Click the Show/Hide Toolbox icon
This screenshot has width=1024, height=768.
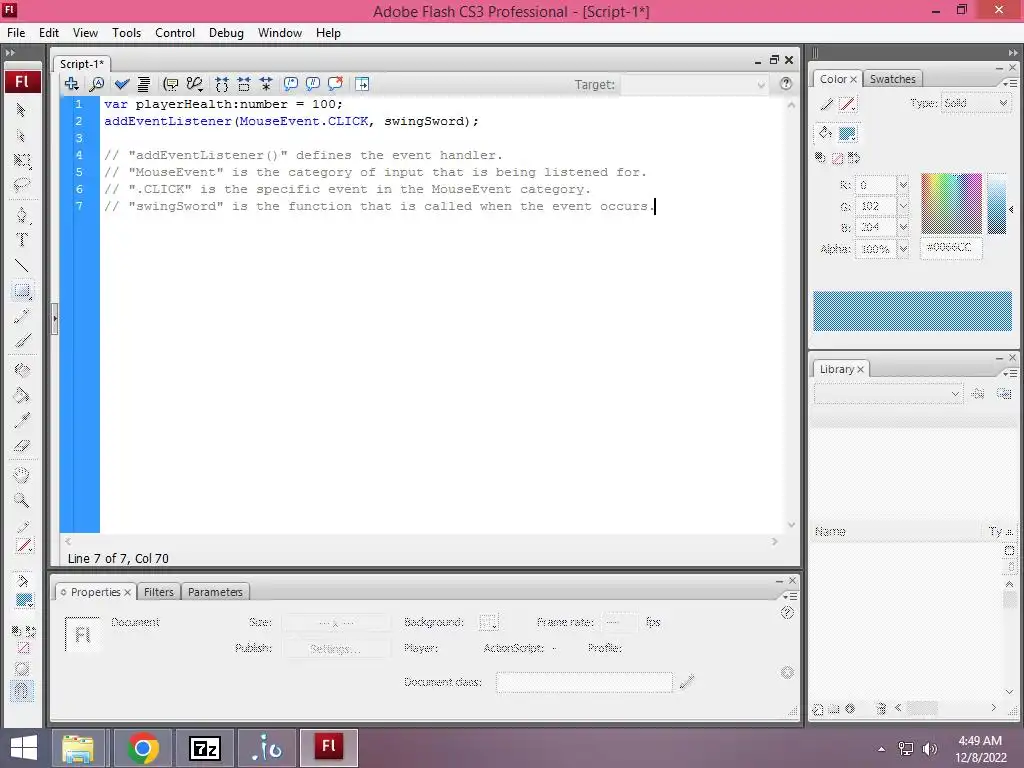pos(362,84)
